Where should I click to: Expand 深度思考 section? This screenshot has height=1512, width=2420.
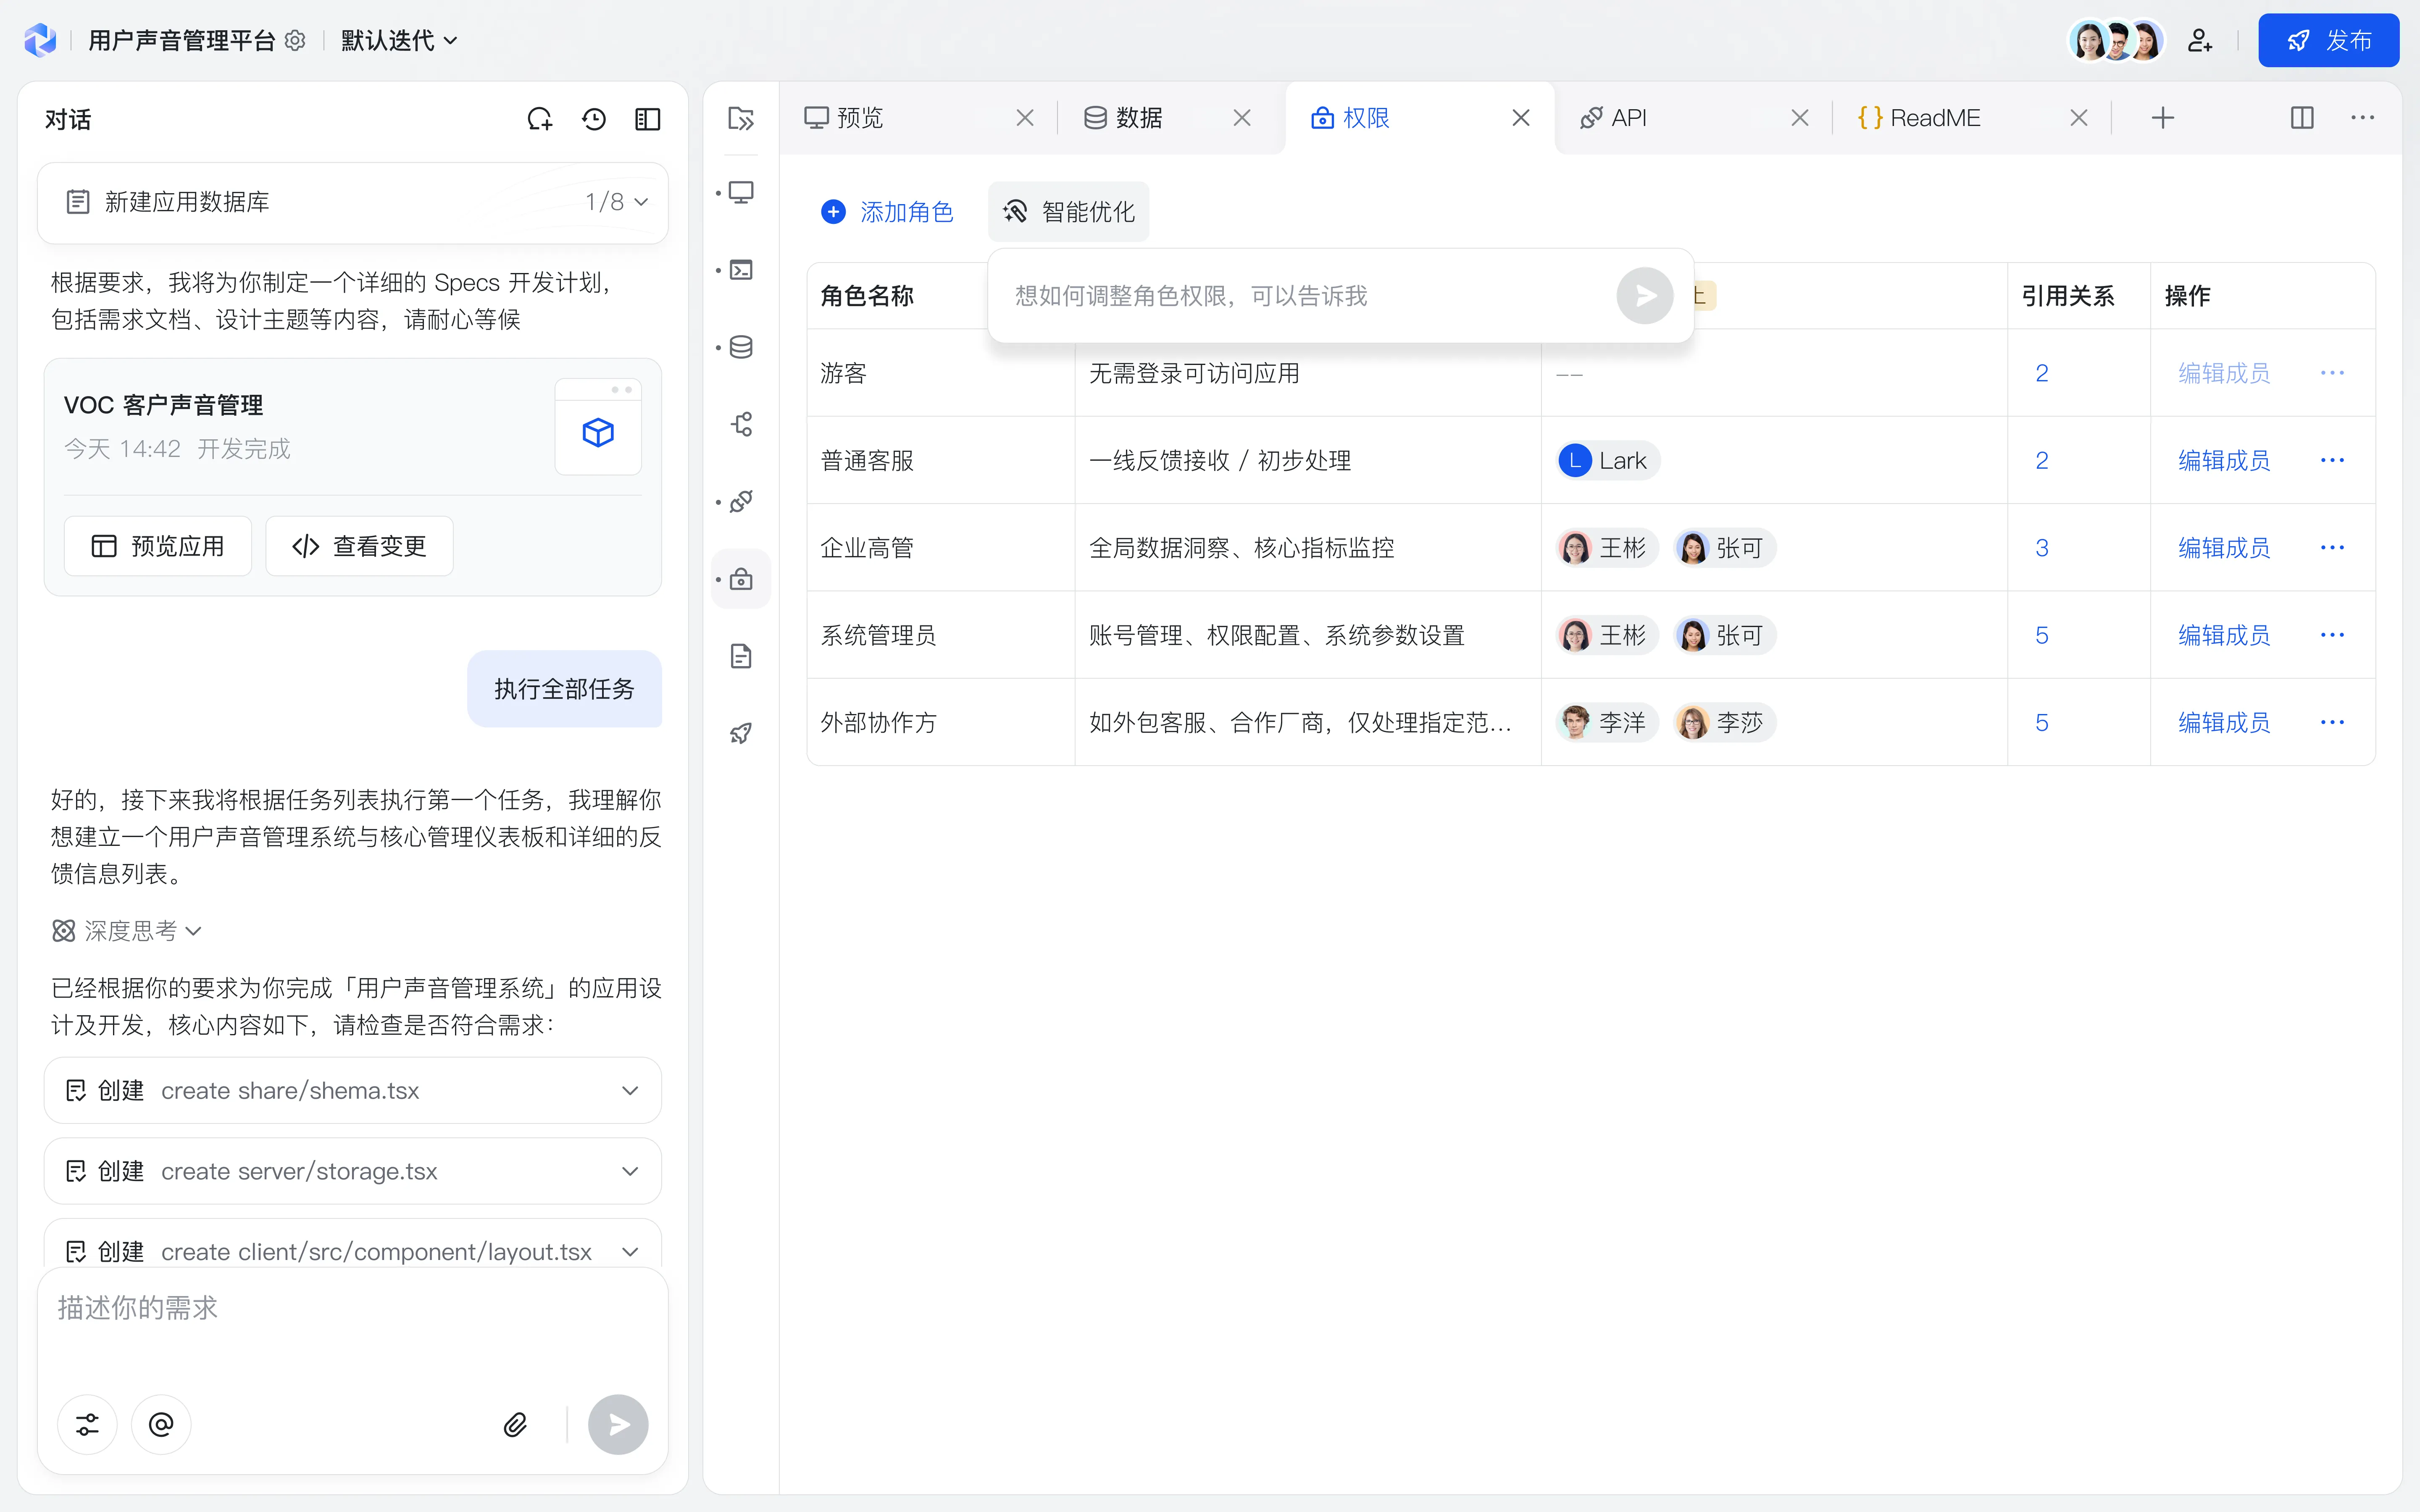[x=127, y=931]
